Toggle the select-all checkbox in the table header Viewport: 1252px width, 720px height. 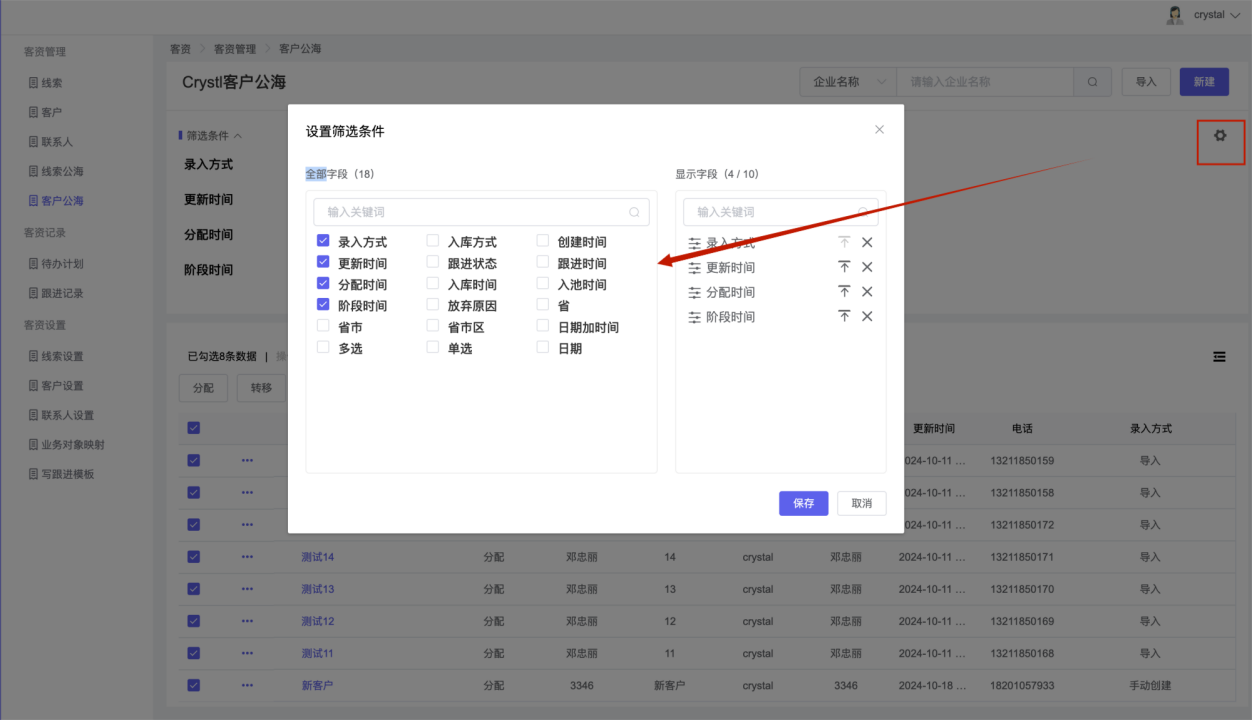pos(194,428)
